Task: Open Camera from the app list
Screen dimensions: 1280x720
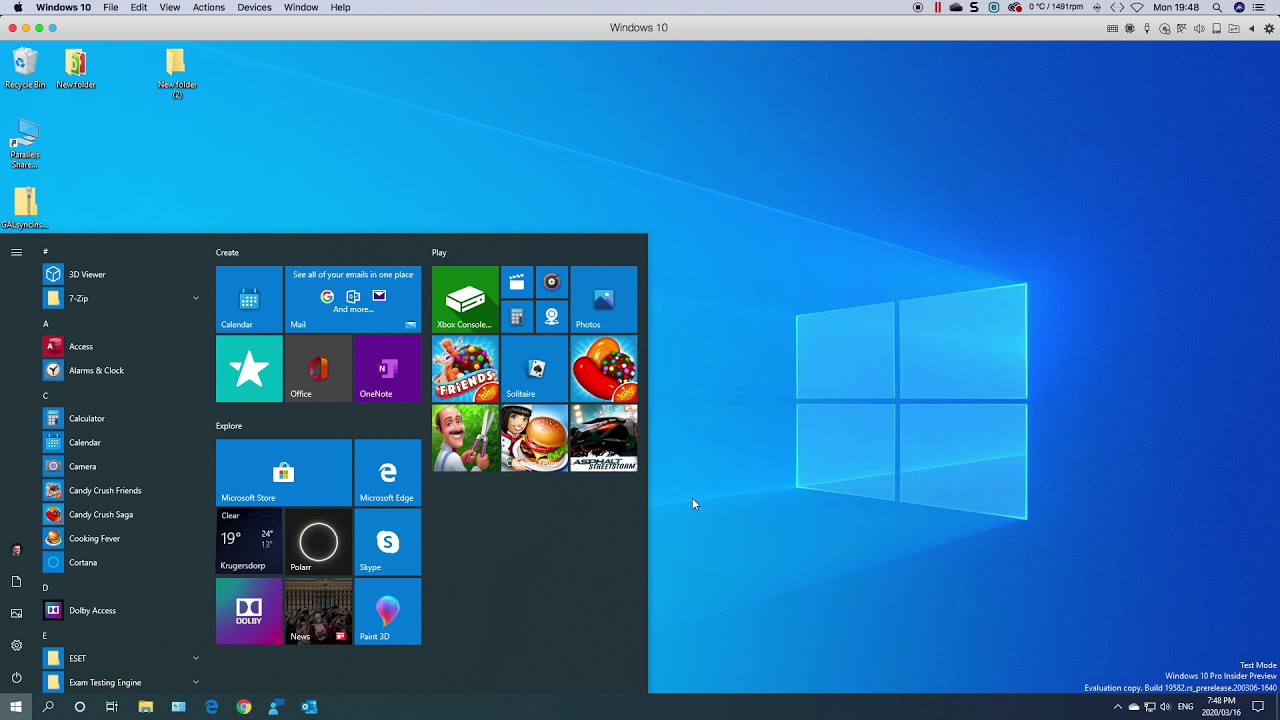Action: tap(120, 466)
